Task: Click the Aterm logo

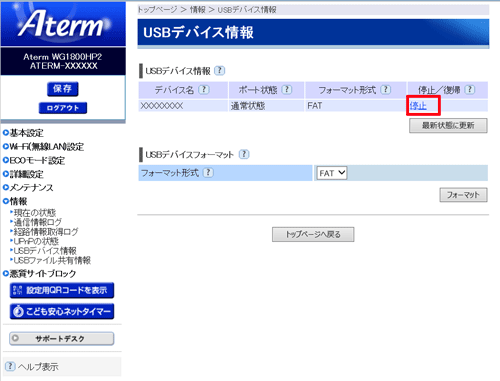Action: (63, 23)
